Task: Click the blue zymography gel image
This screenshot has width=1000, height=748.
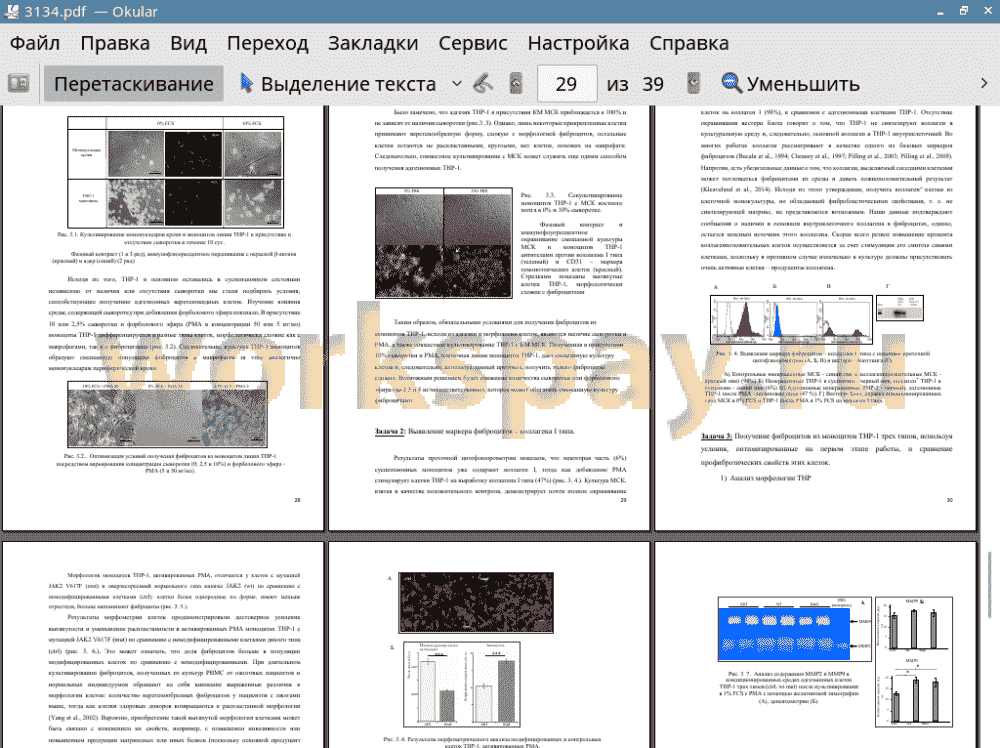Action: (x=784, y=633)
